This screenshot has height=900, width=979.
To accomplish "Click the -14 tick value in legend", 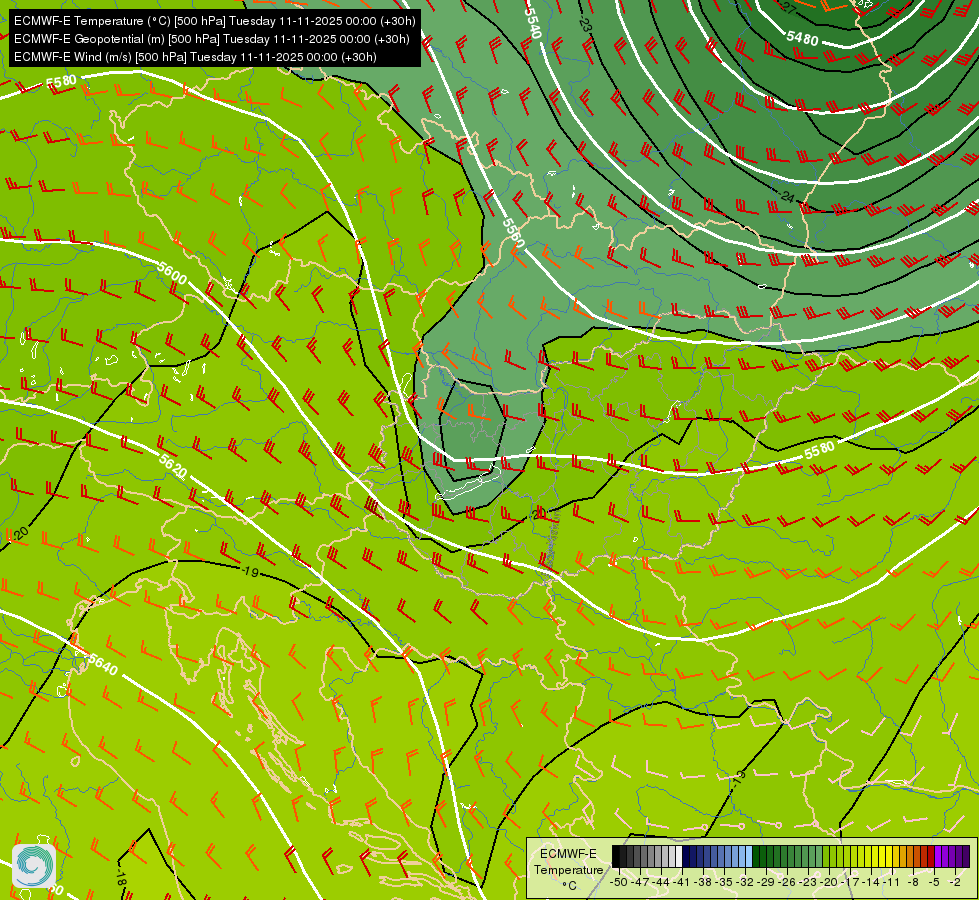I will pos(871,883).
